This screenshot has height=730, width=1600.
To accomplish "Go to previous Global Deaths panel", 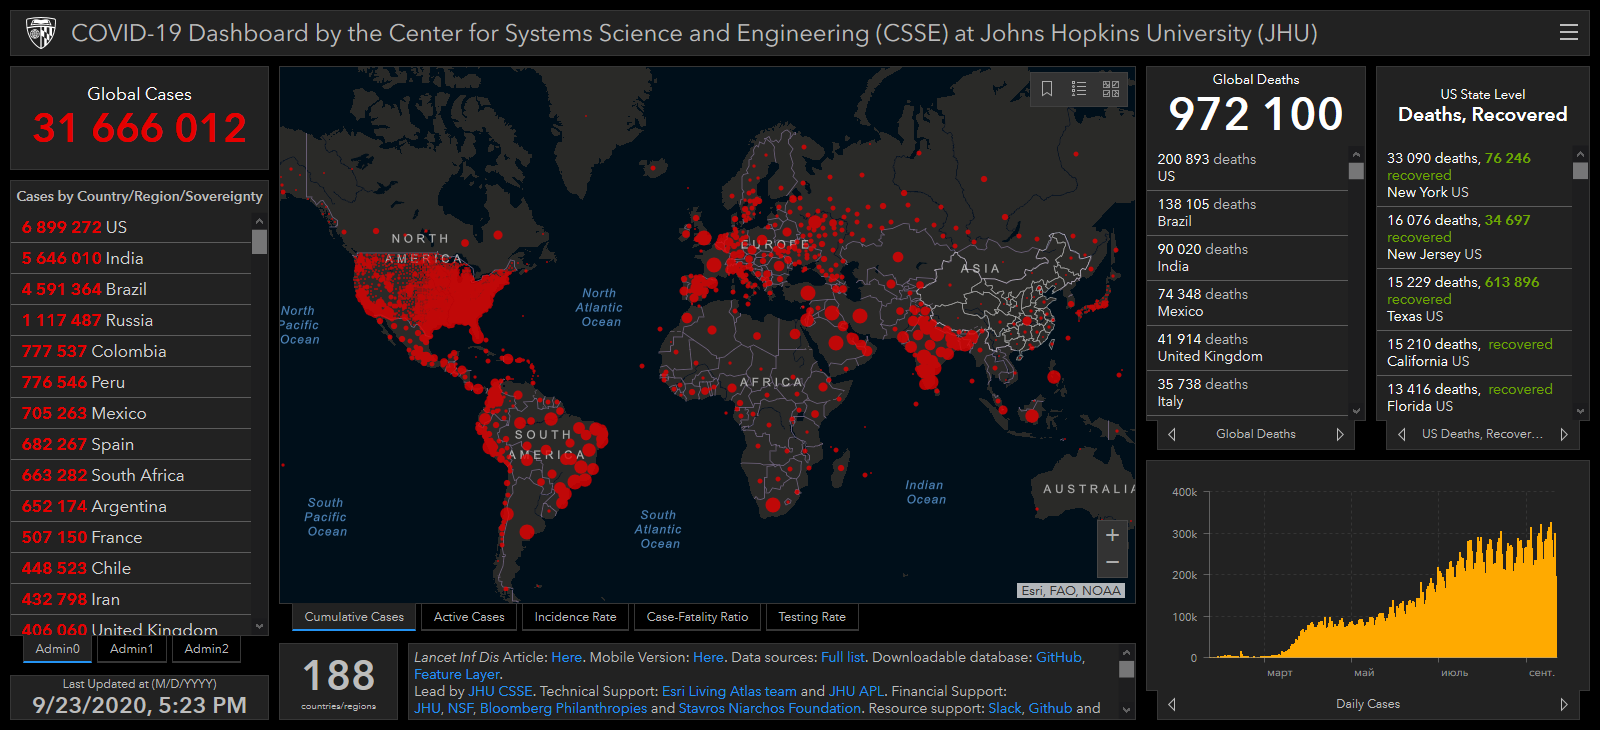I will pos(1172,434).
